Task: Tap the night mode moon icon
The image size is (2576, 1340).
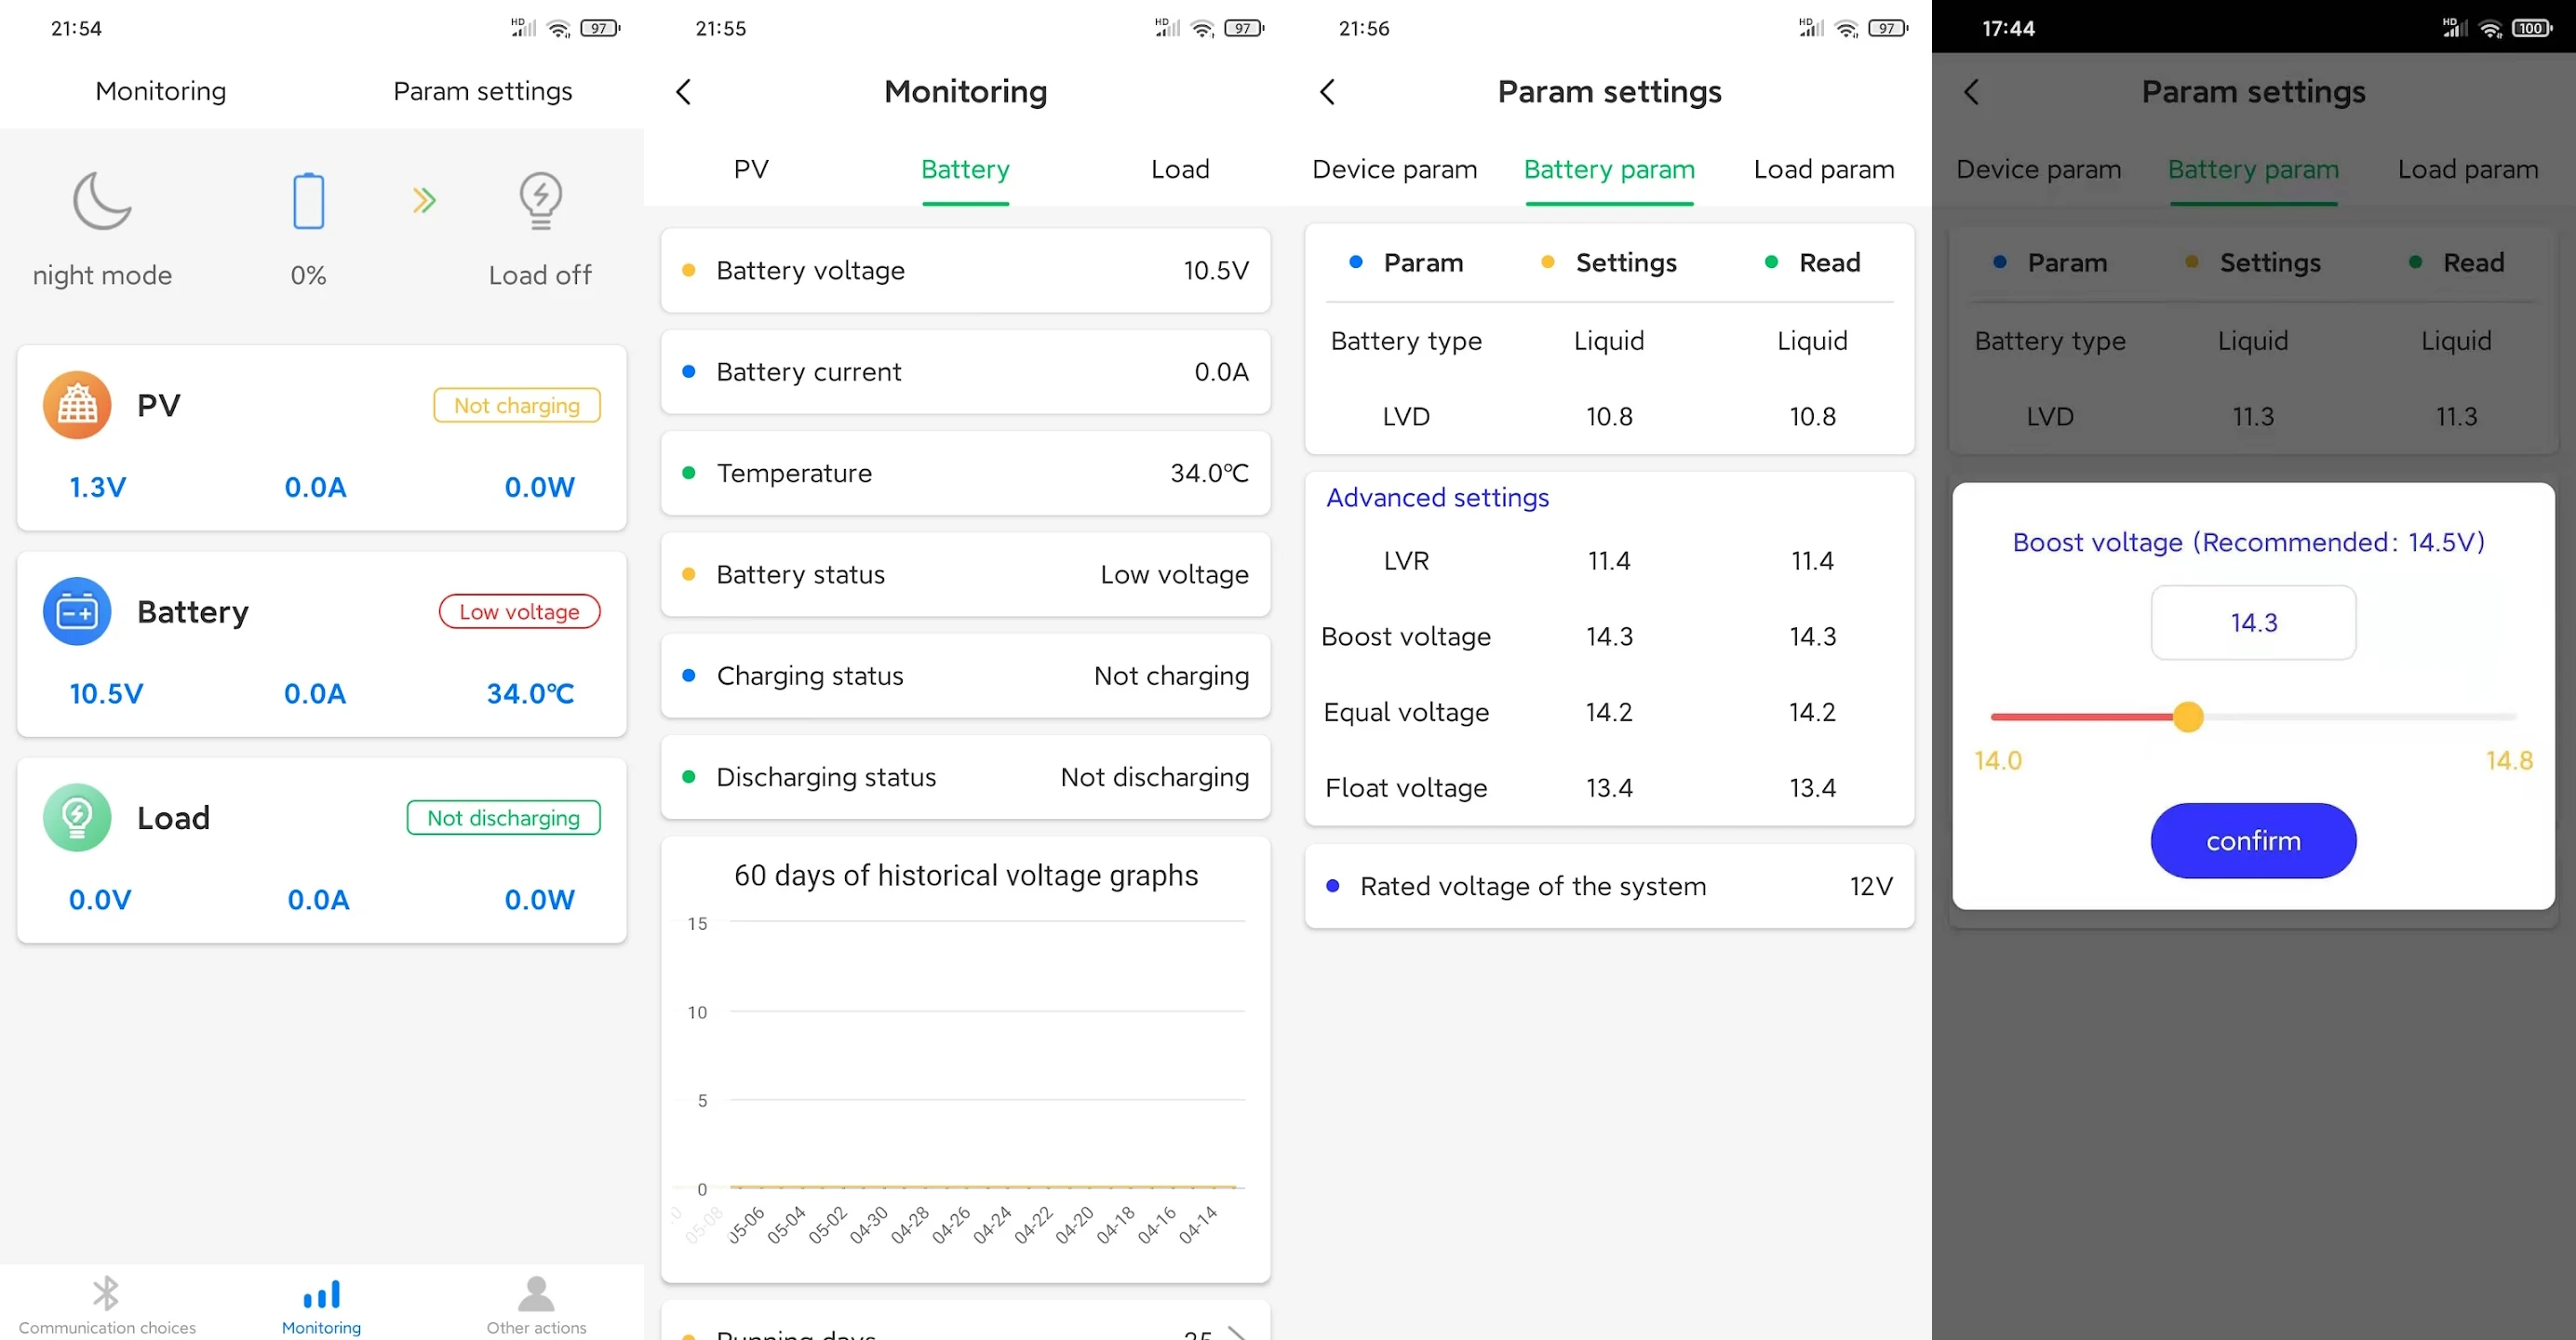Action: (103, 200)
